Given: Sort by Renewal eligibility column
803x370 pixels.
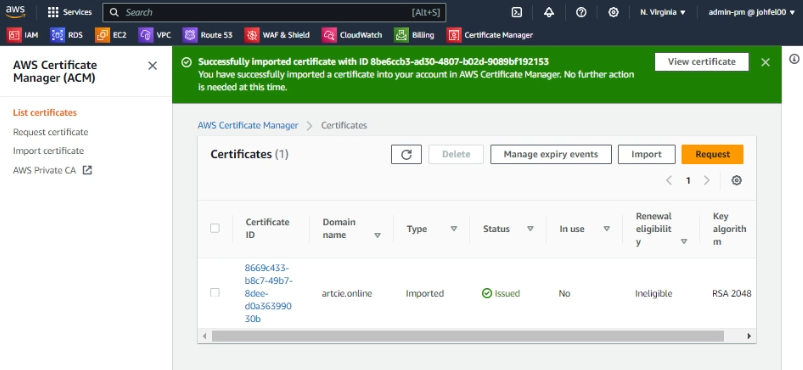Looking at the screenshot, I should [x=684, y=241].
